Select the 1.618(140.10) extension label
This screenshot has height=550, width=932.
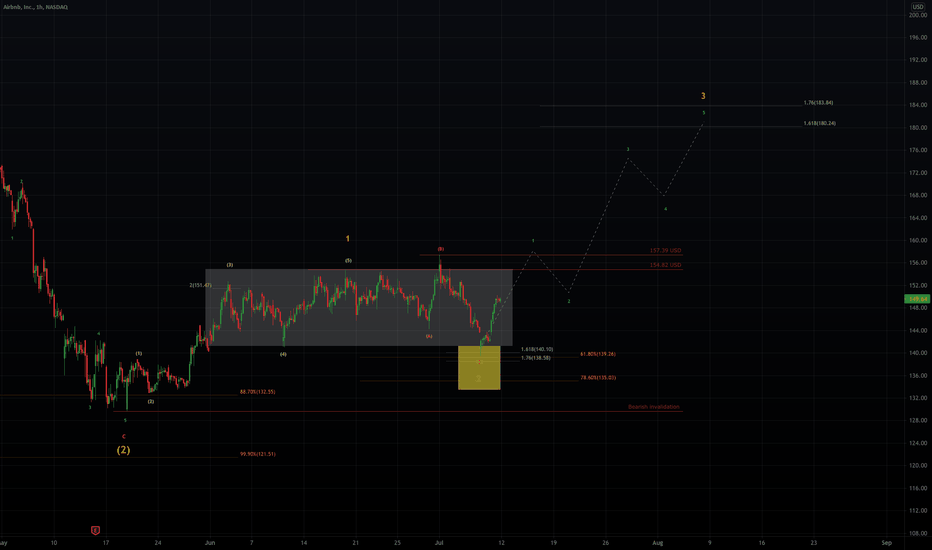(537, 350)
